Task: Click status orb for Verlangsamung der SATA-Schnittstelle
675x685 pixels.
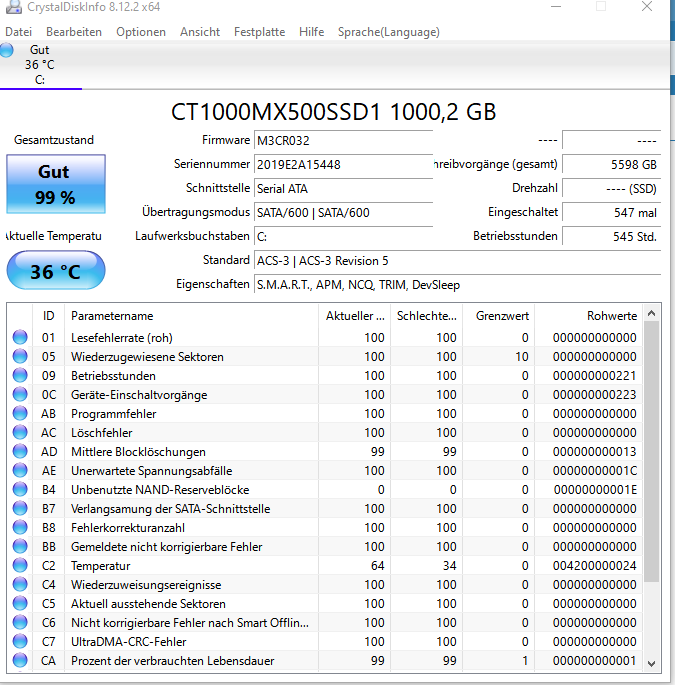Action: point(20,509)
